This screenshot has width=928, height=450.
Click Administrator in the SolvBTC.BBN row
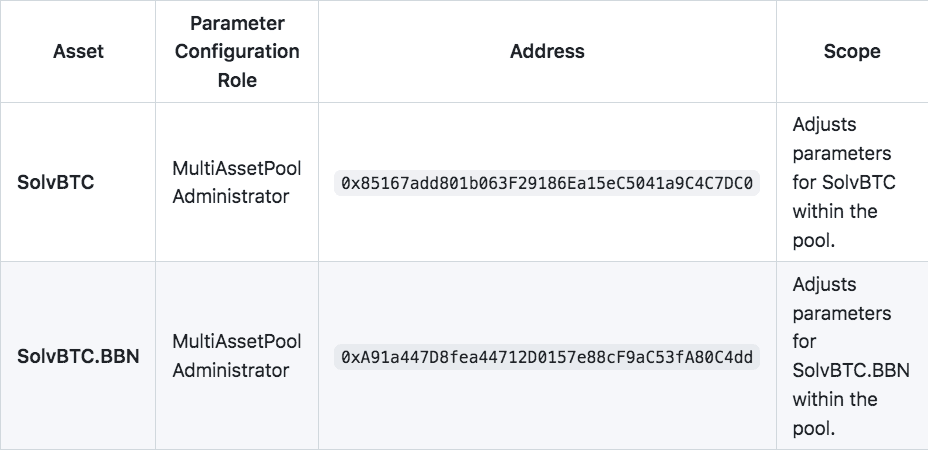click(230, 371)
